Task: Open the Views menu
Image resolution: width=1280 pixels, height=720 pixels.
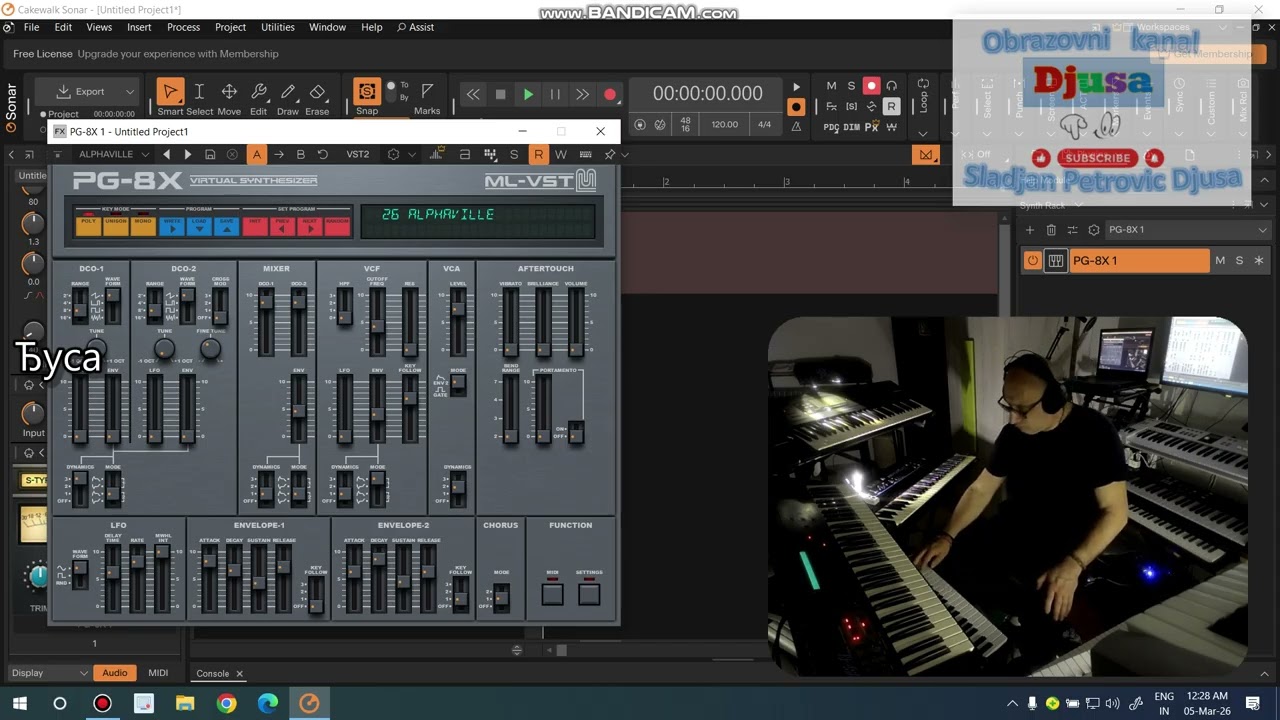Action: click(x=99, y=27)
